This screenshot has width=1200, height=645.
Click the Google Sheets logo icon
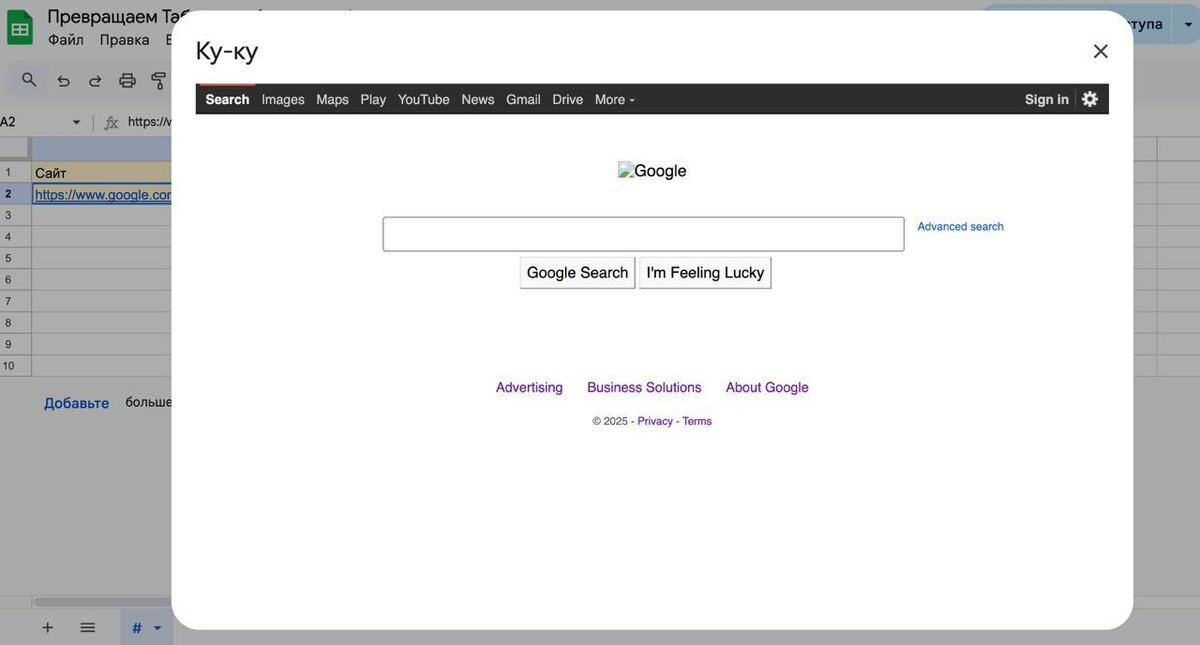[x=20, y=28]
